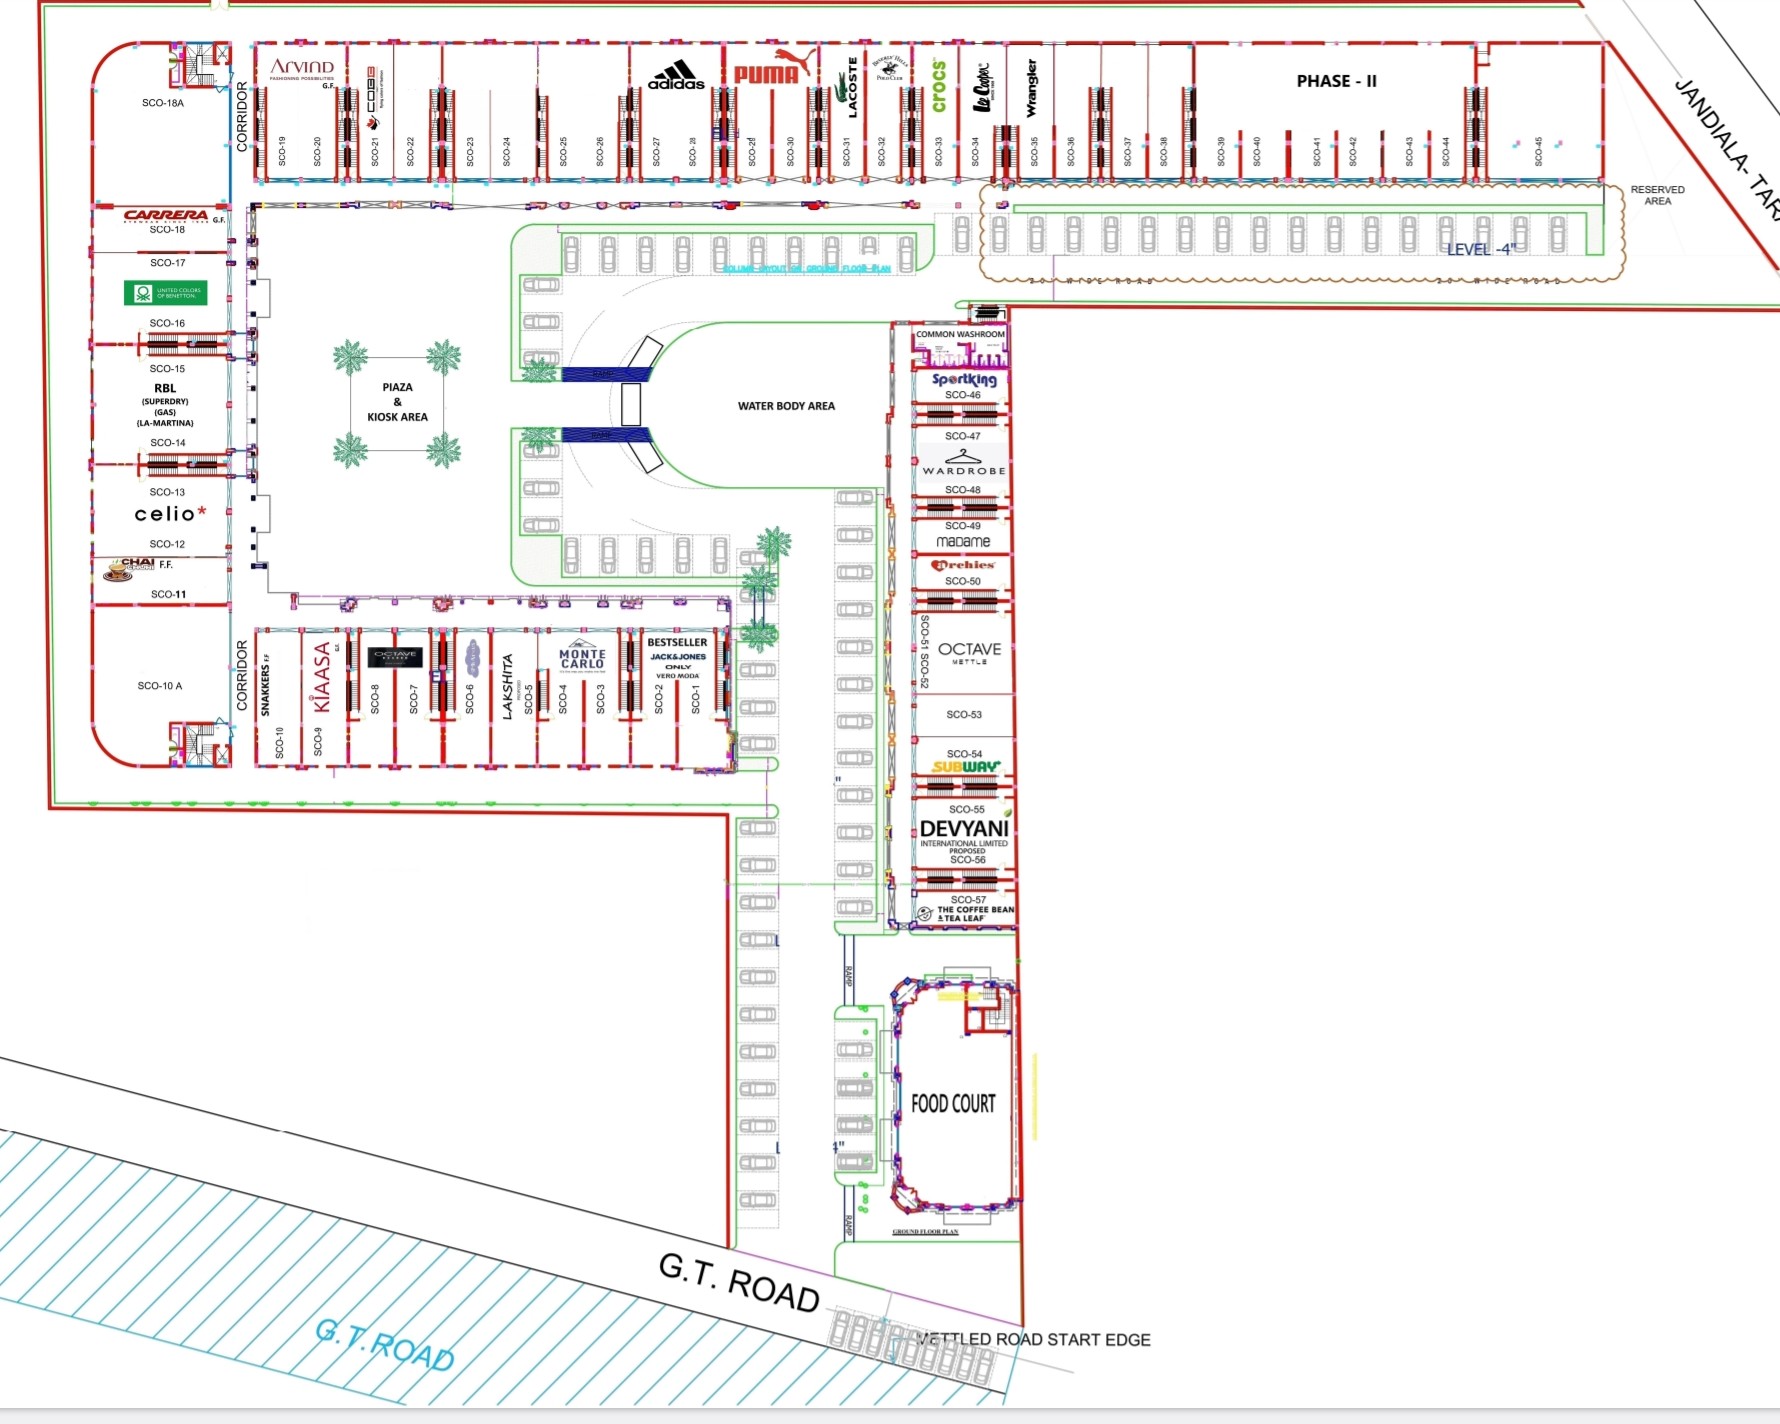This screenshot has width=1780, height=1424.
Task: Click the black Octave logo near SCO-8
Action: click(x=396, y=656)
